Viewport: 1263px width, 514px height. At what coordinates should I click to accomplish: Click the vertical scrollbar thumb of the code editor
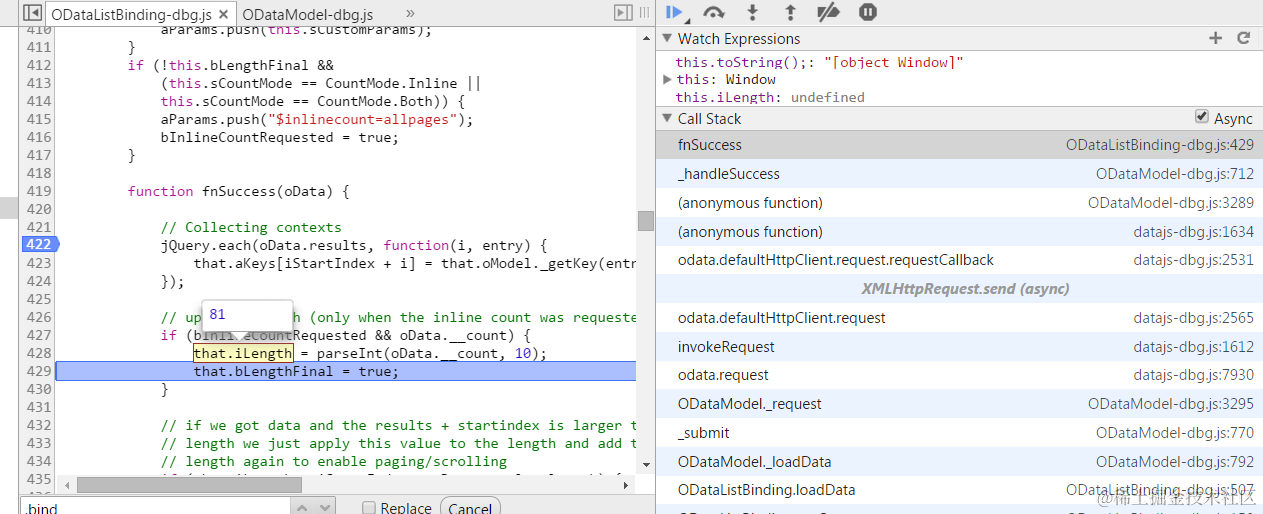point(646,221)
